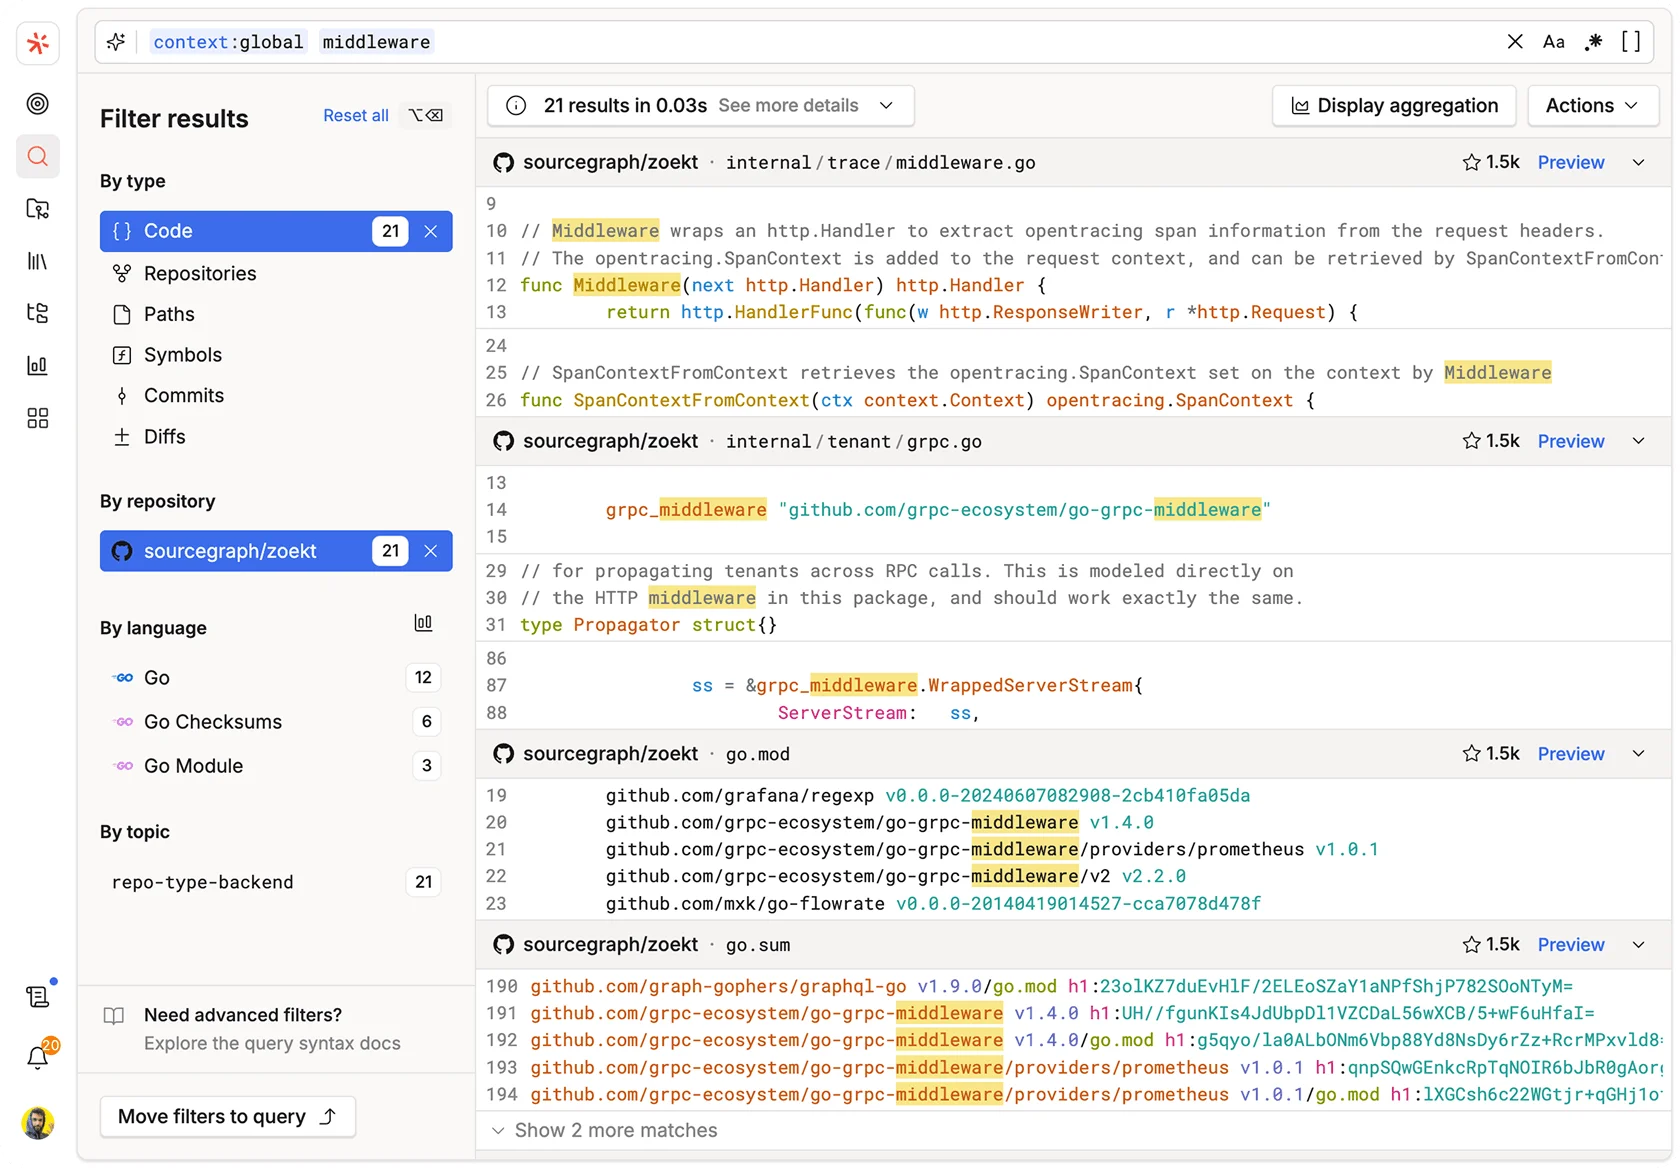Toggle structural search brackets mode
Screen dimensions: 1680x1168
[1631, 42]
